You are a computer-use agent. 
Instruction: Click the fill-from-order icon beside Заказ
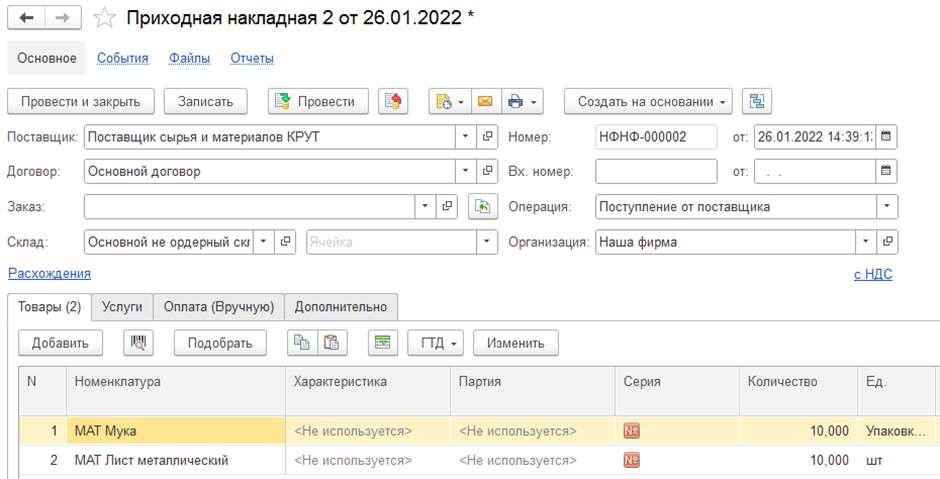(x=483, y=207)
